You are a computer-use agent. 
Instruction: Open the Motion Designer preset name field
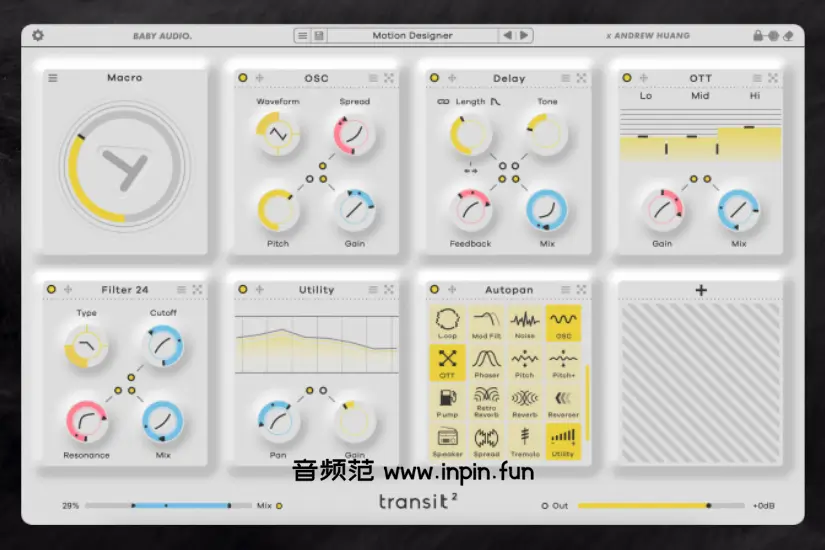[412, 35]
